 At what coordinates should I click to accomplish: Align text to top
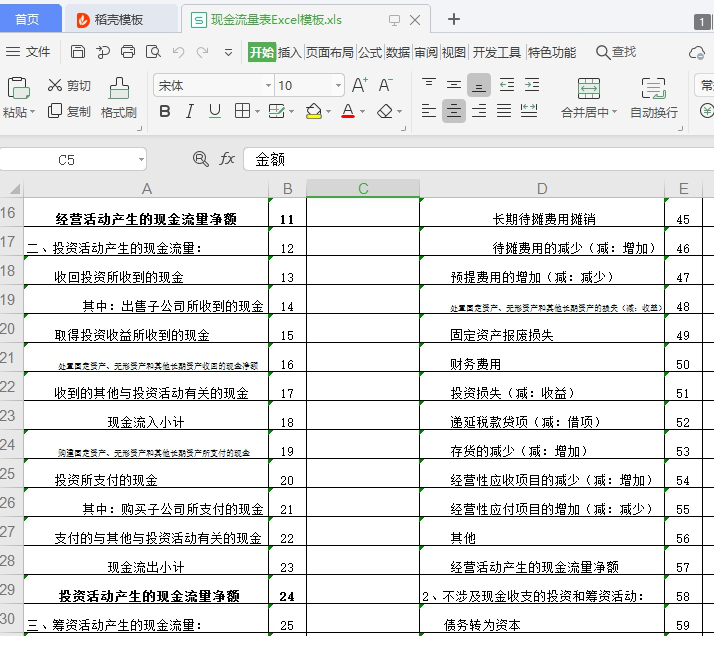428,85
